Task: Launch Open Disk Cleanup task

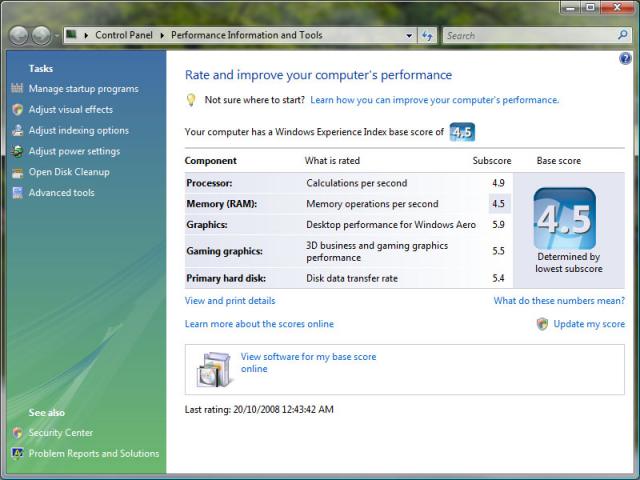Action: (69, 172)
